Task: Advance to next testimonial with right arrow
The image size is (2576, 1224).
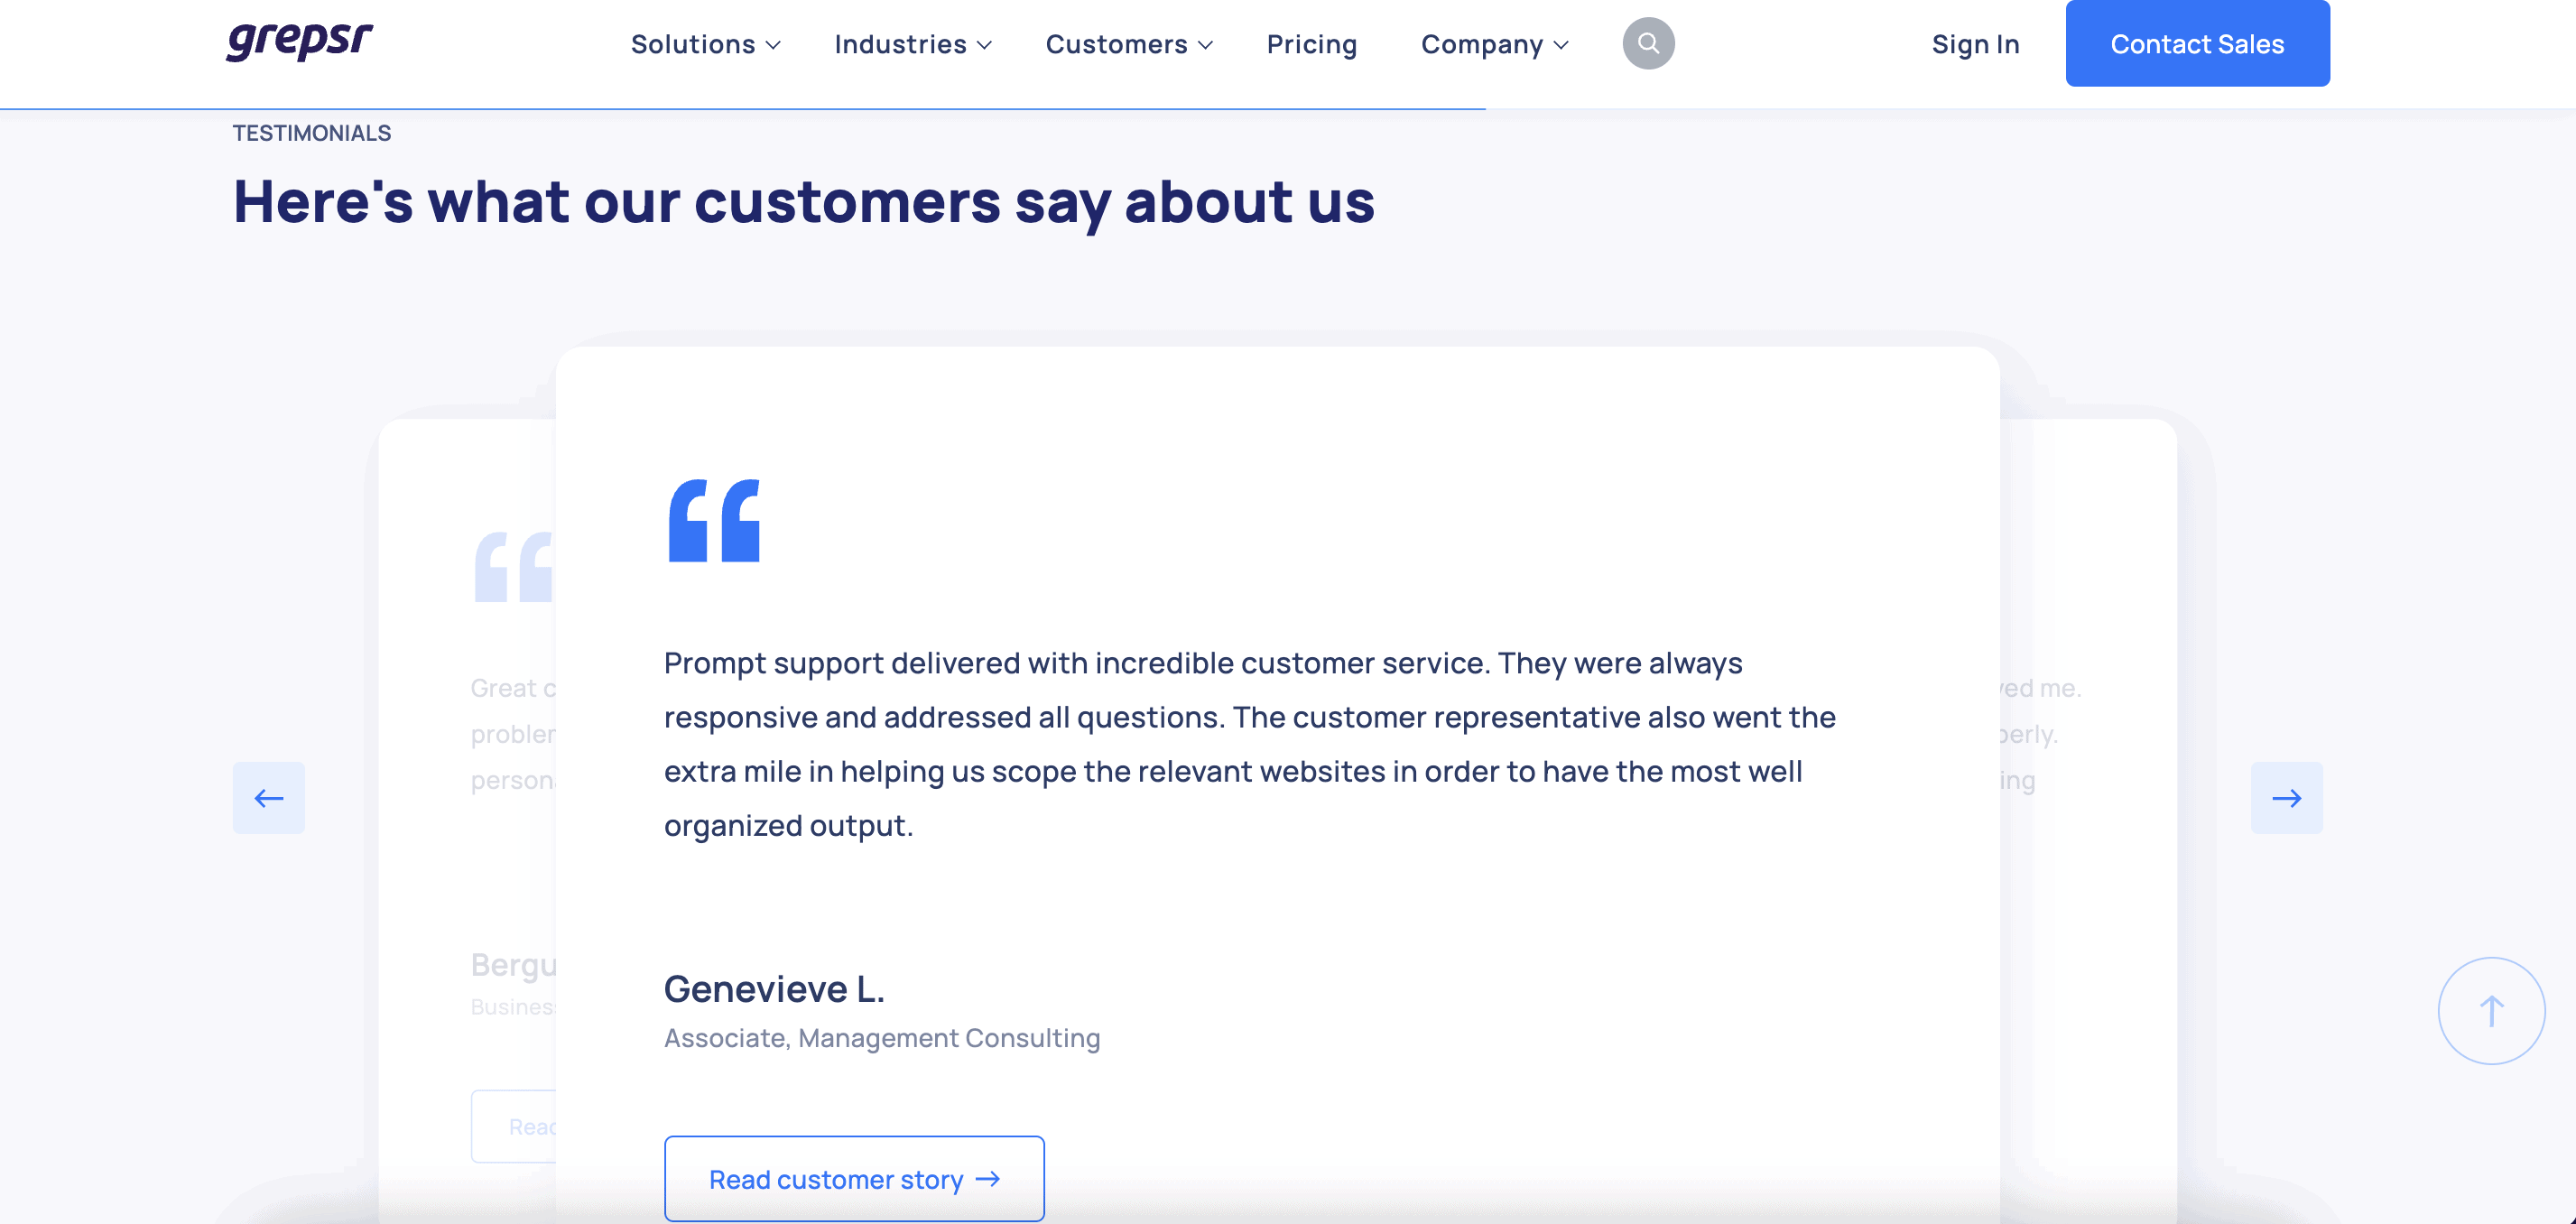Action: pyautogui.click(x=2286, y=798)
